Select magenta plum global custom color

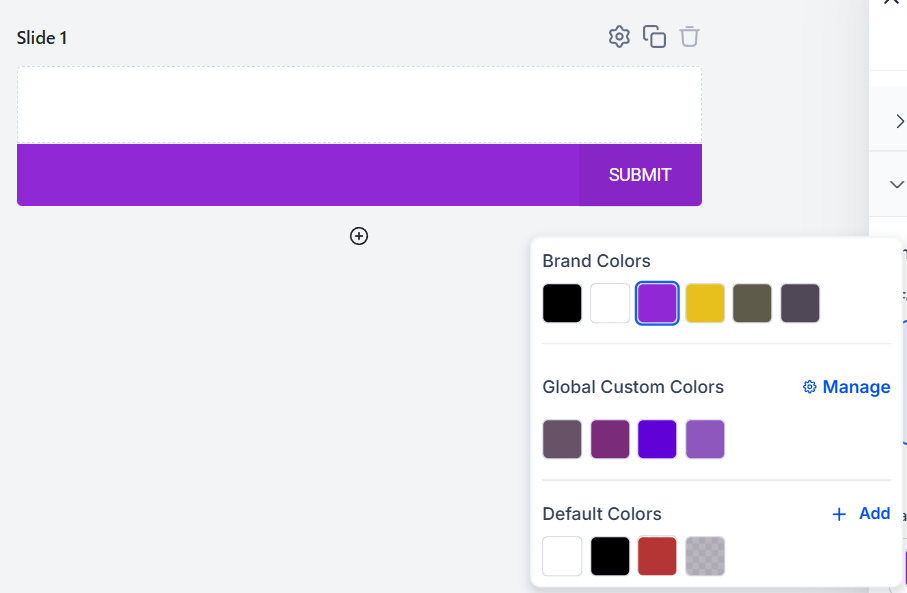click(x=610, y=439)
